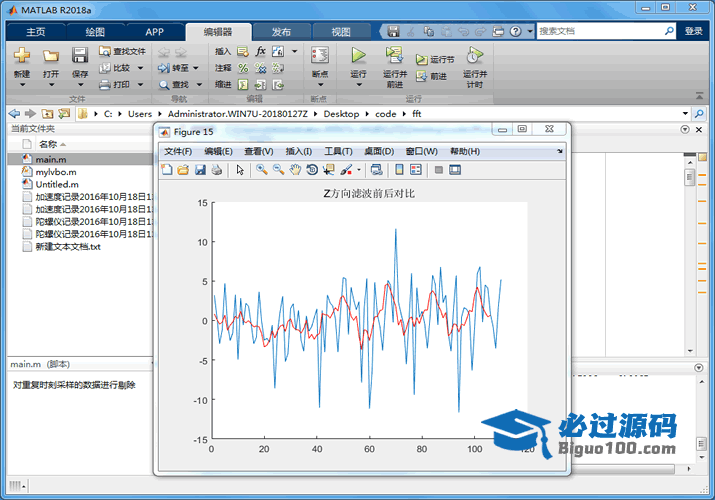
Task: Toggle the Zoom In tool in the figure
Action: [261, 170]
